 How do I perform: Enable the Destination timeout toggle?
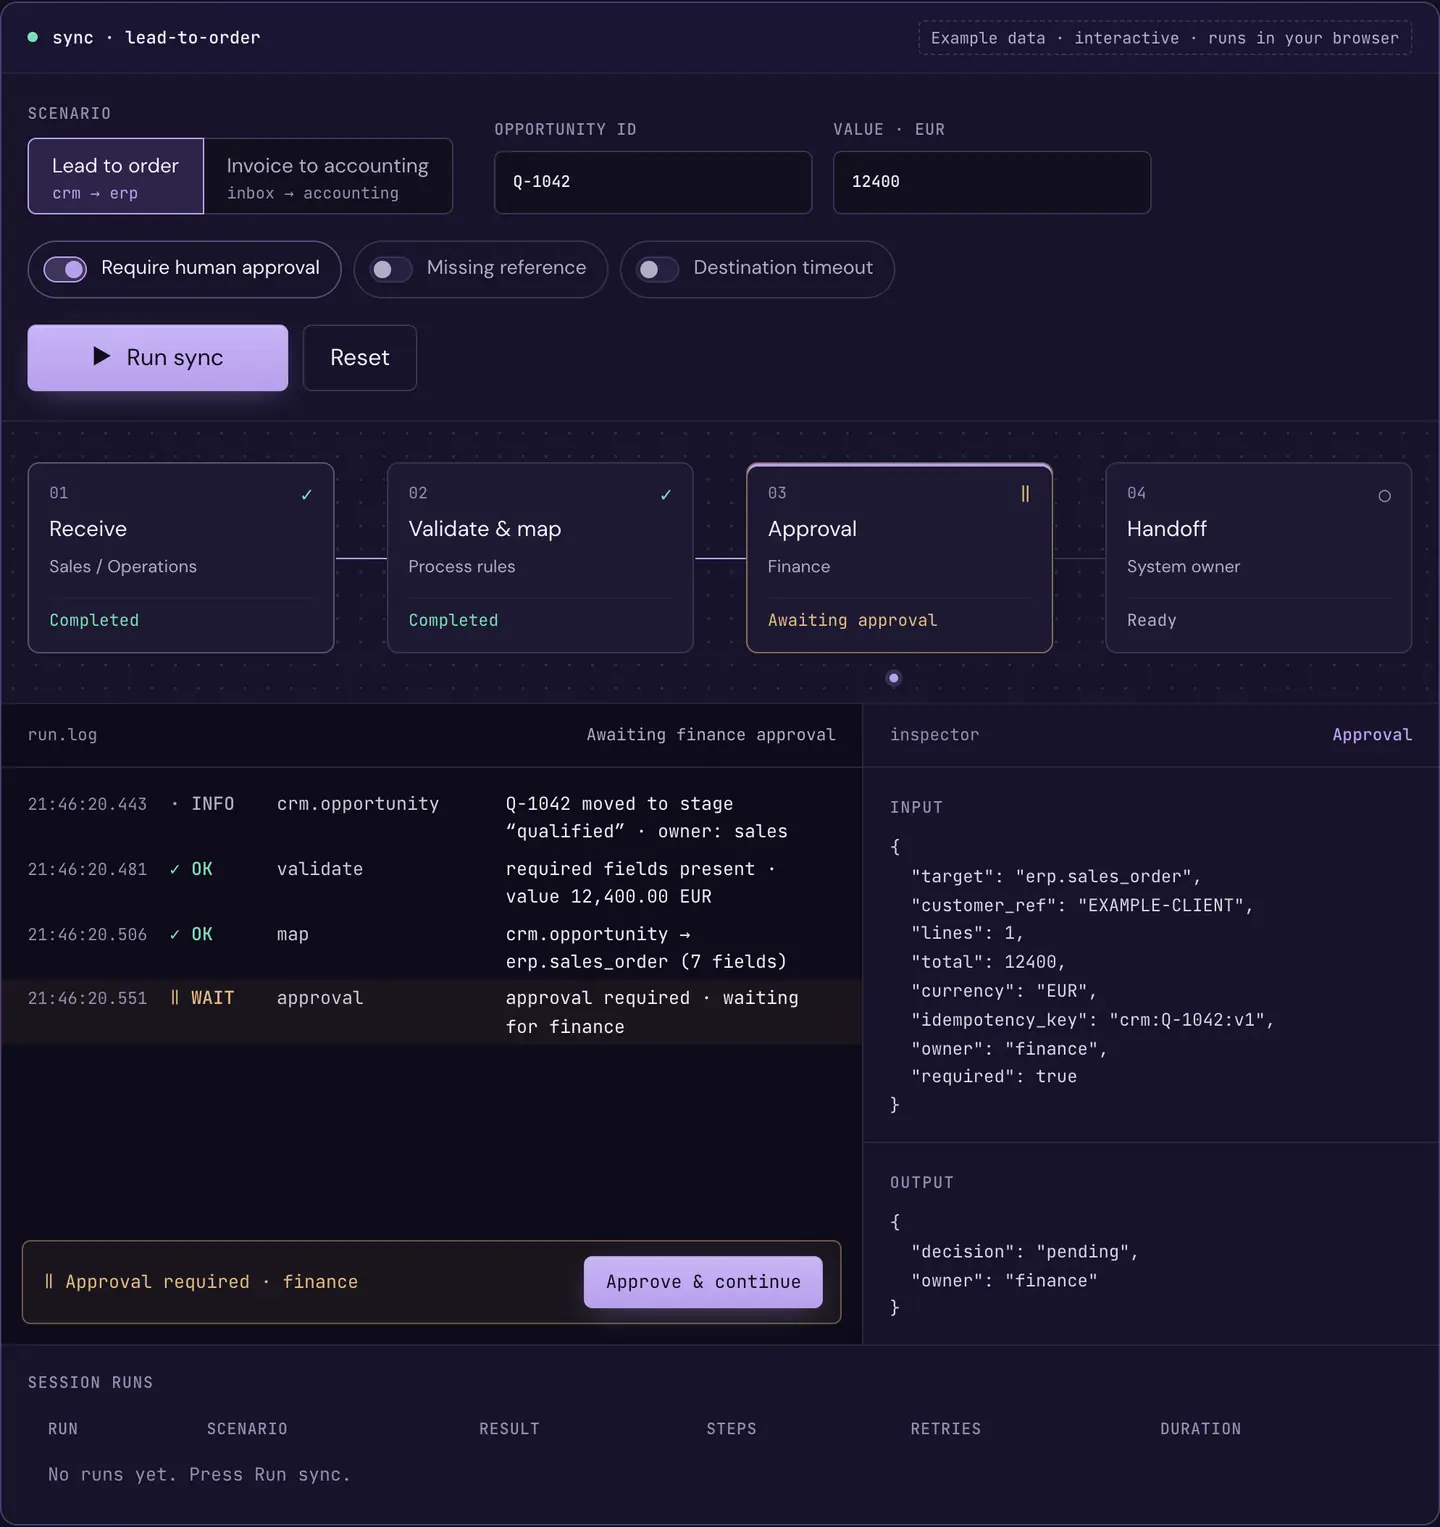click(658, 269)
